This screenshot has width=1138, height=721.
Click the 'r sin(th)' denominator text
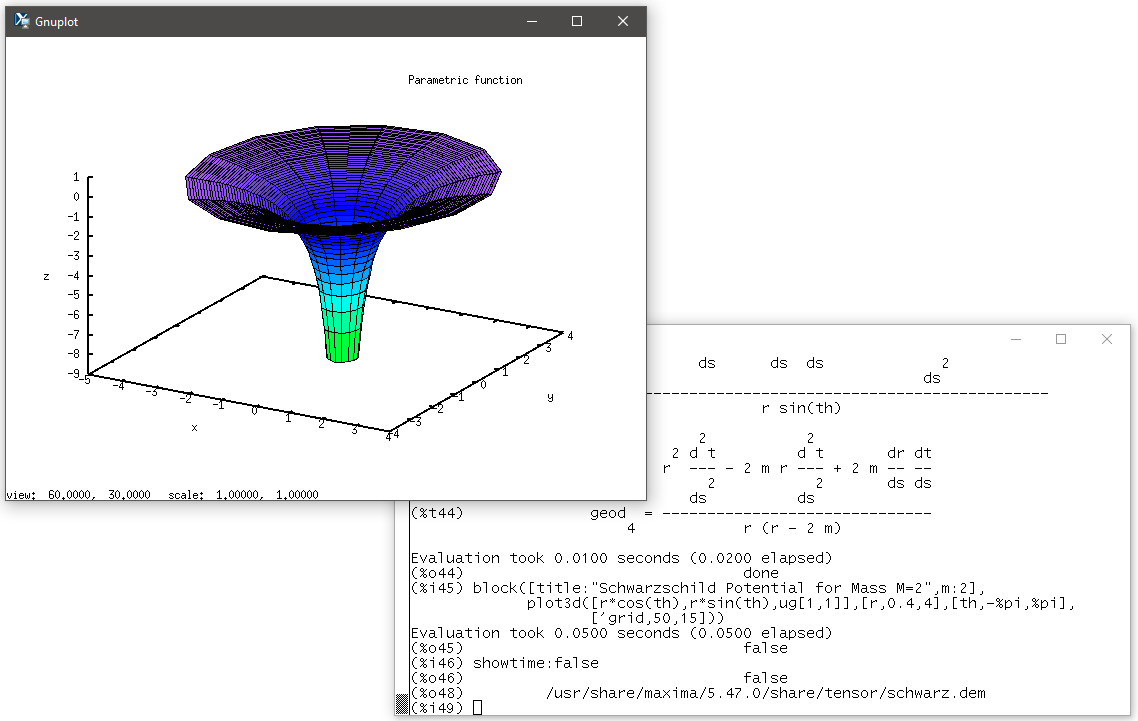coord(801,408)
